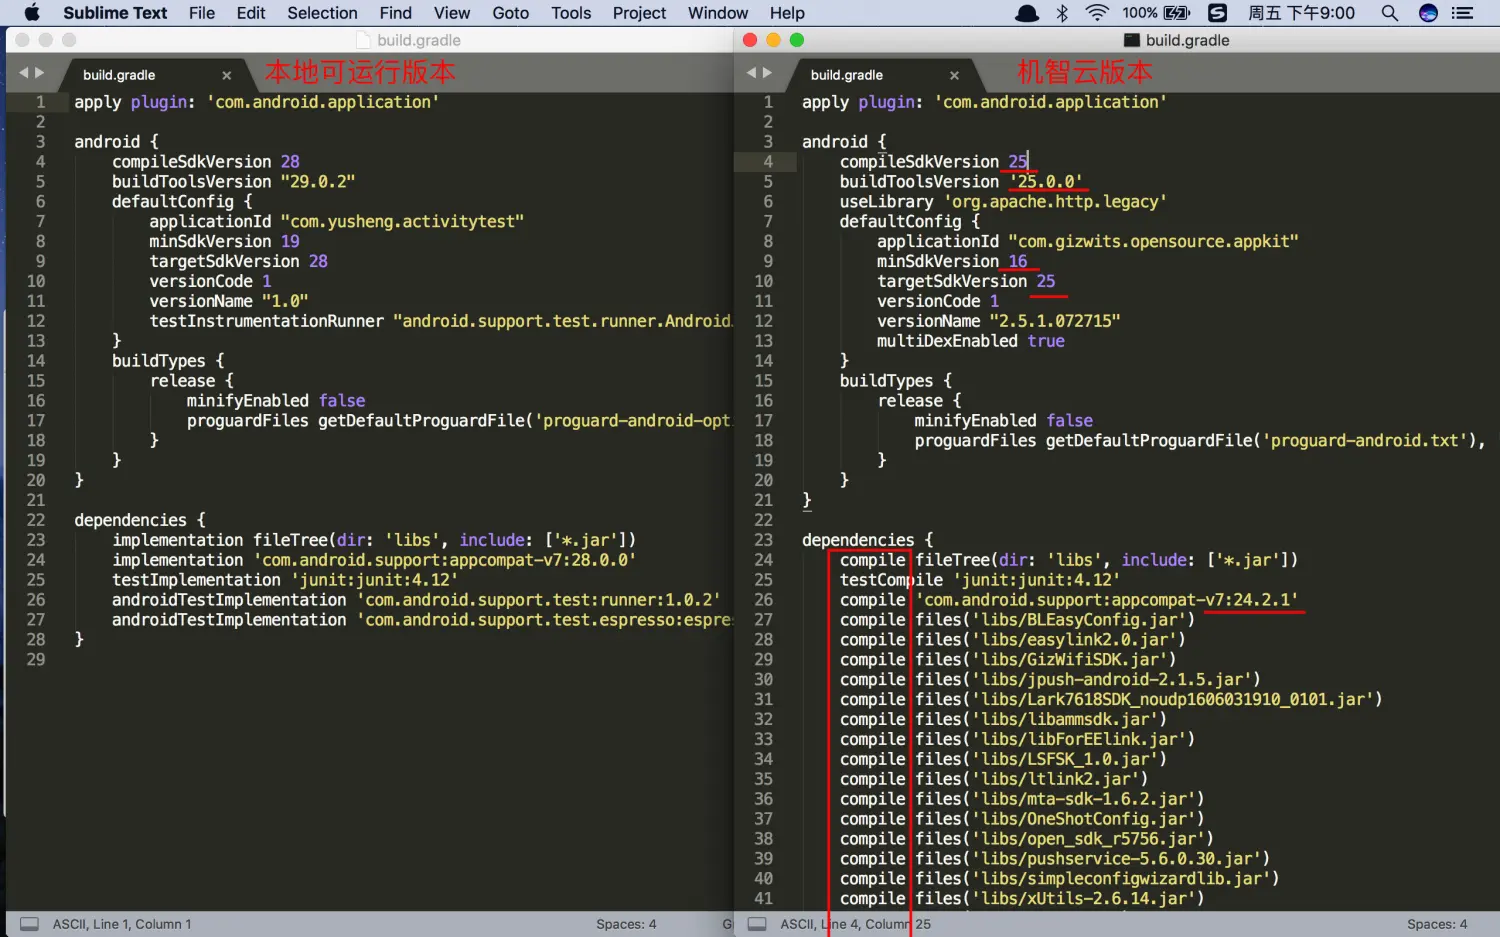
Task: Click the right window's green zoom button
Action: (797, 40)
